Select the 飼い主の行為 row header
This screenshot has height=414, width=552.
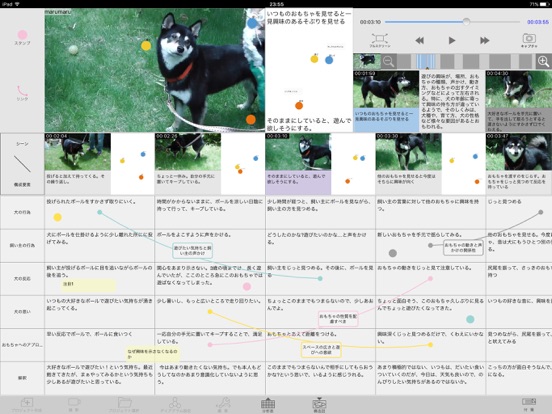click(x=22, y=246)
